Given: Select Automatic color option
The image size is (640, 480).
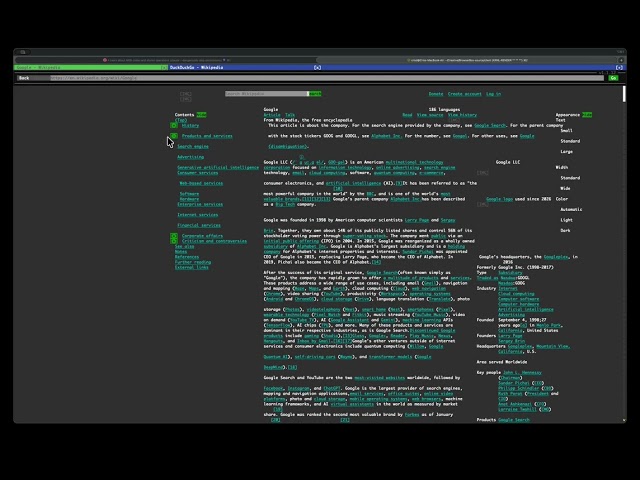Looking at the screenshot, I should [x=571, y=209].
